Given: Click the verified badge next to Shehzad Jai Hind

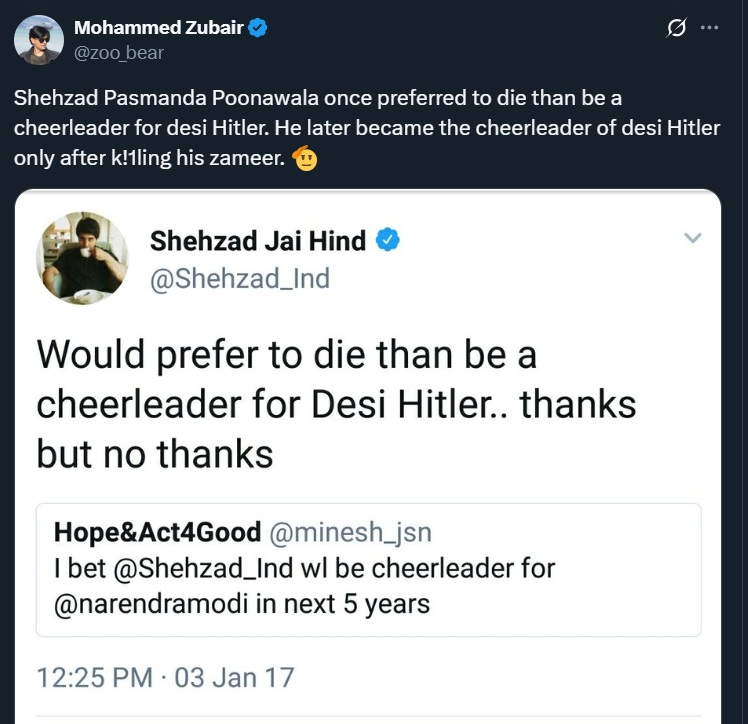Looking at the screenshot, I should [387, 241].
